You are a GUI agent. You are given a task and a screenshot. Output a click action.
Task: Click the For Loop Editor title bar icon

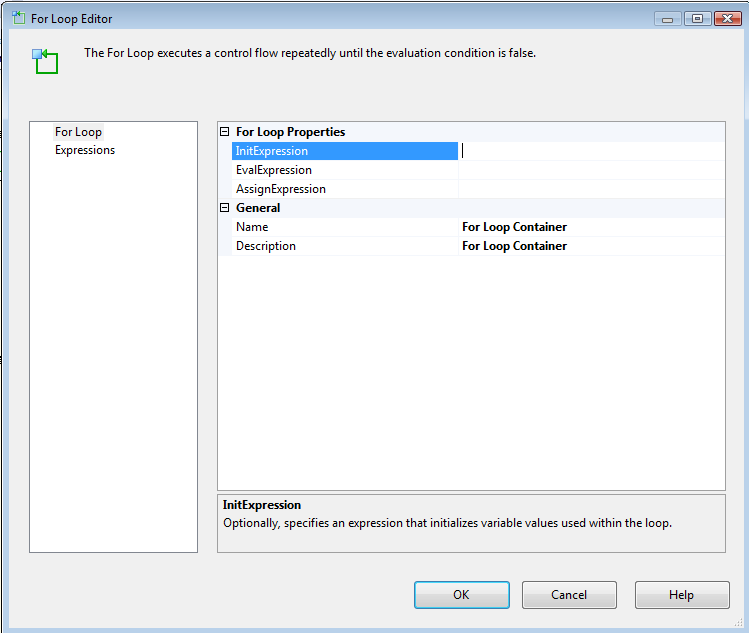tap(18, 18)
